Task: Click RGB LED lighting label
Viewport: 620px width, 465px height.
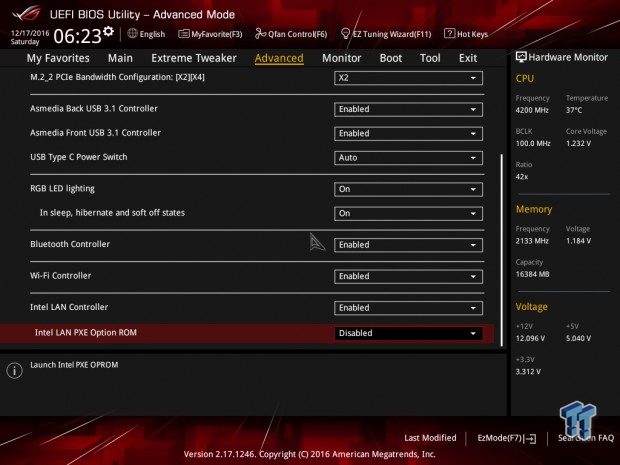Action: tap(62, 189)
